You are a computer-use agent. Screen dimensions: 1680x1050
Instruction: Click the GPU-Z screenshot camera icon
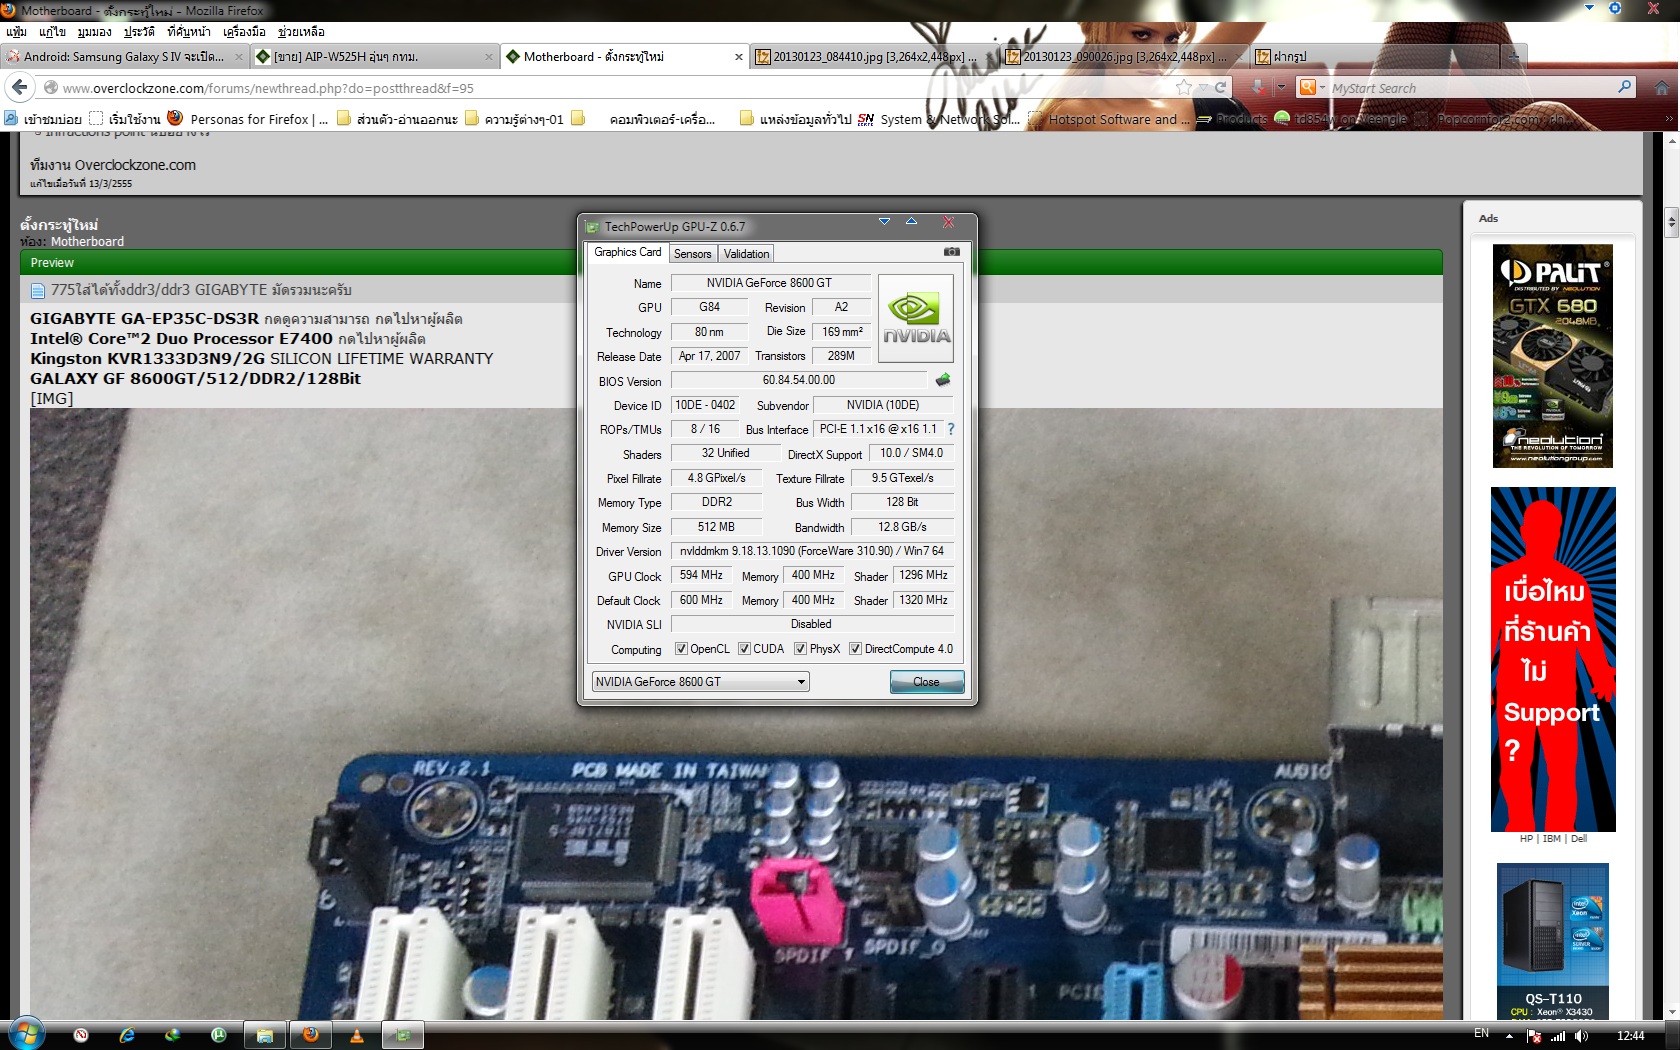pyautogui.click(x=952, y=252)
